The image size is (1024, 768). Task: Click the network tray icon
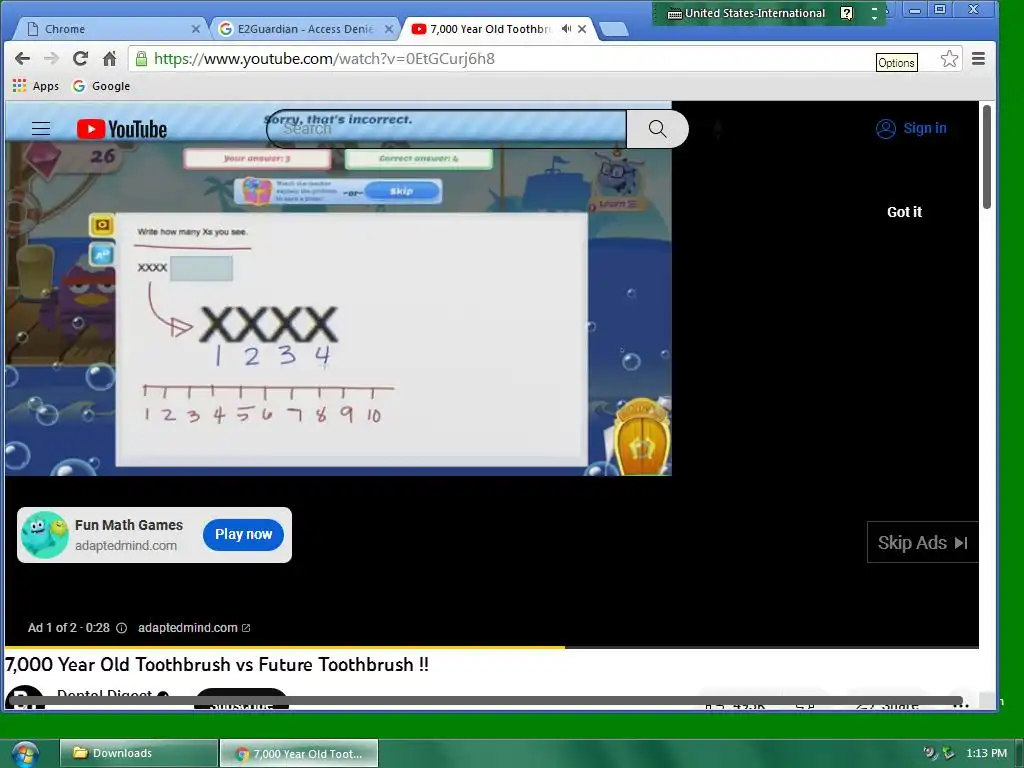tap(948, 753)
